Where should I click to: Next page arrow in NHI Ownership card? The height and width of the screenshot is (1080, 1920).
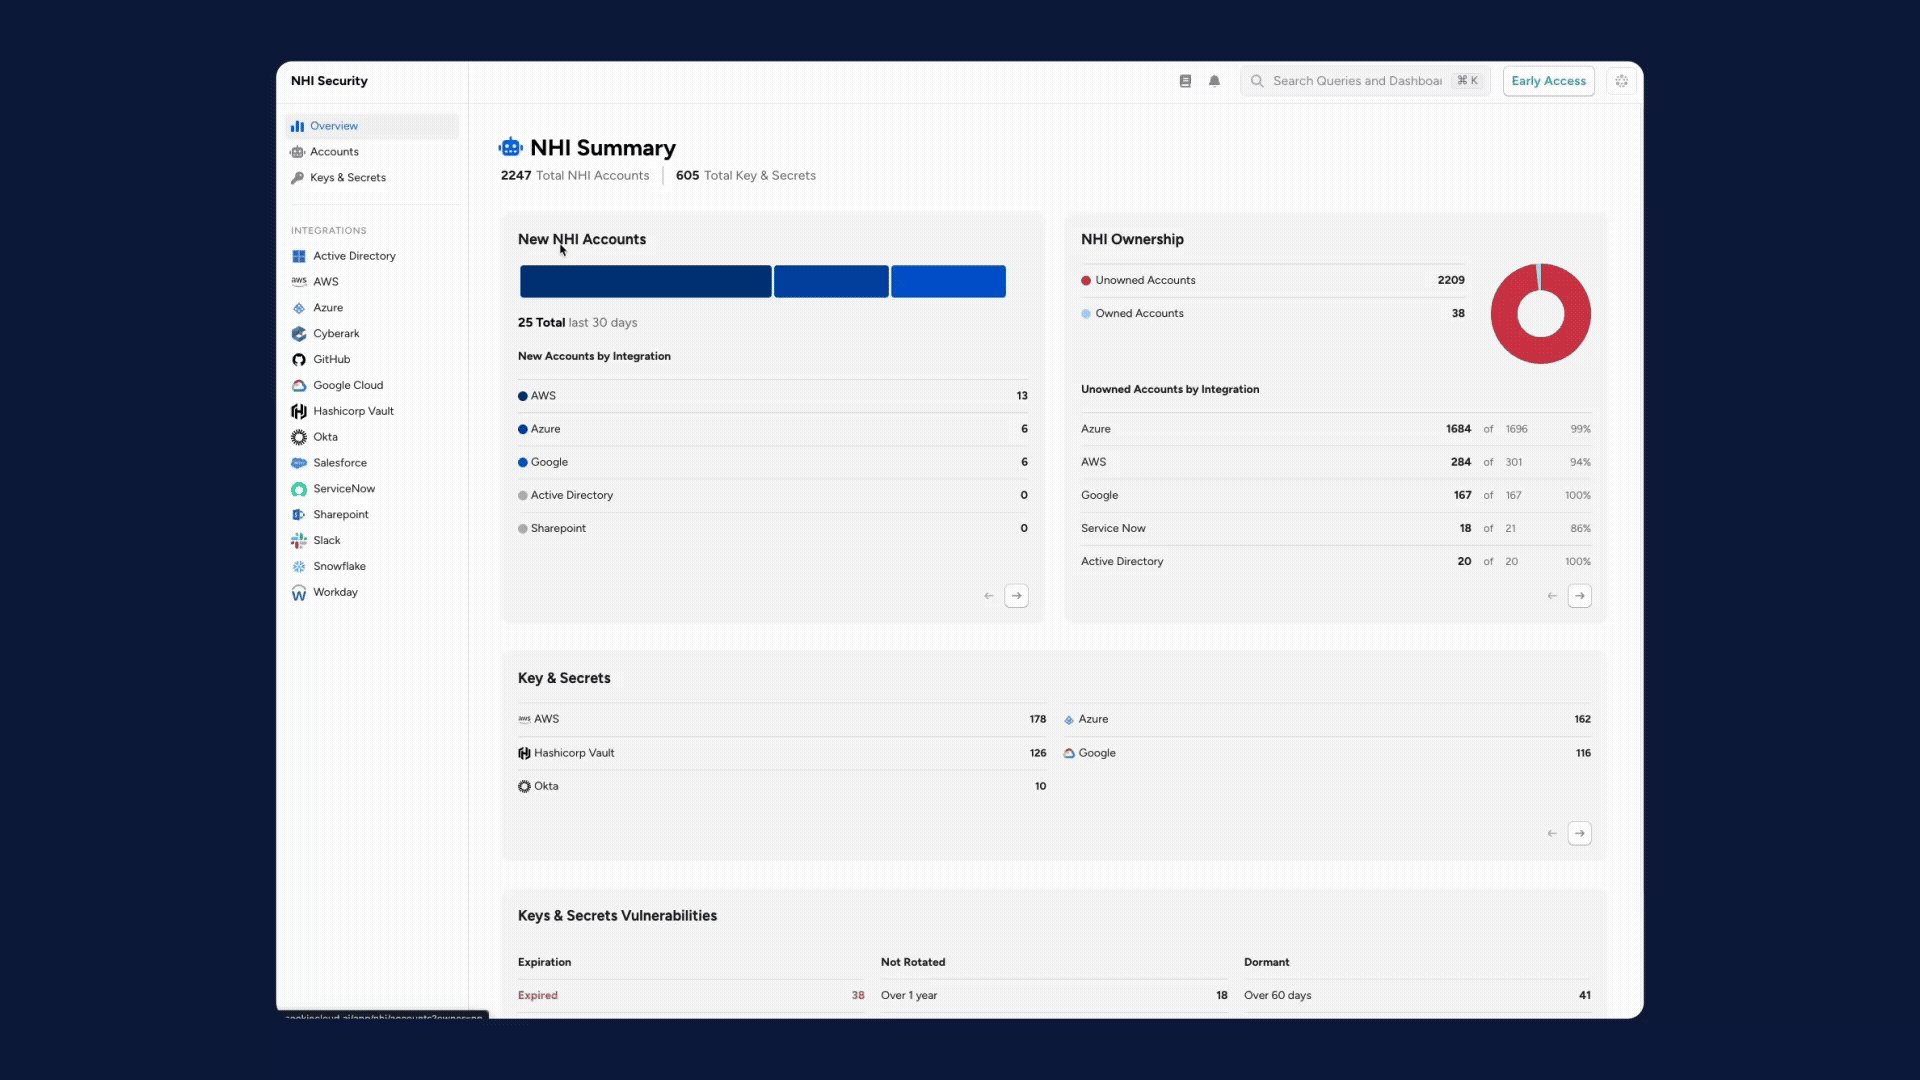pyautogui.click(x=1579, y=596)
